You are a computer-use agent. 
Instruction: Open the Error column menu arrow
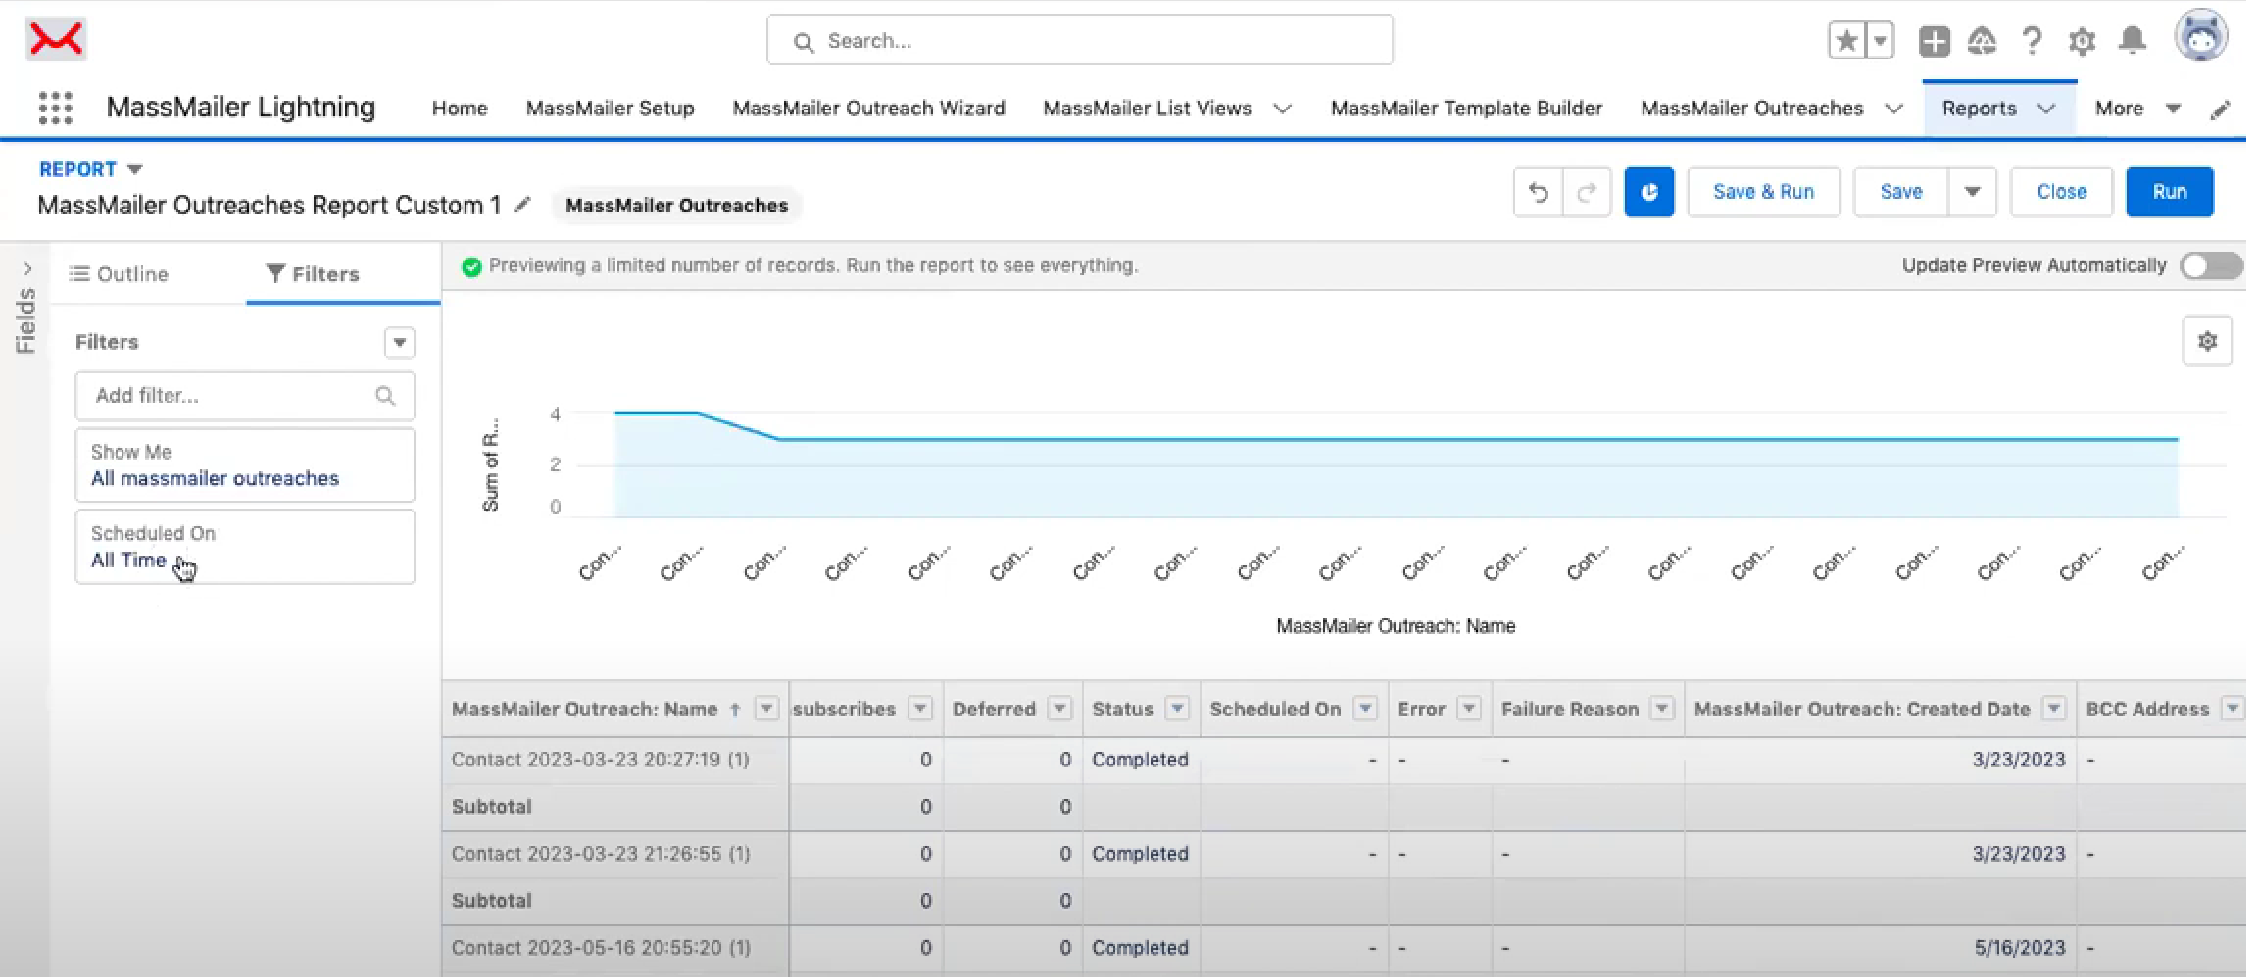1469,709
